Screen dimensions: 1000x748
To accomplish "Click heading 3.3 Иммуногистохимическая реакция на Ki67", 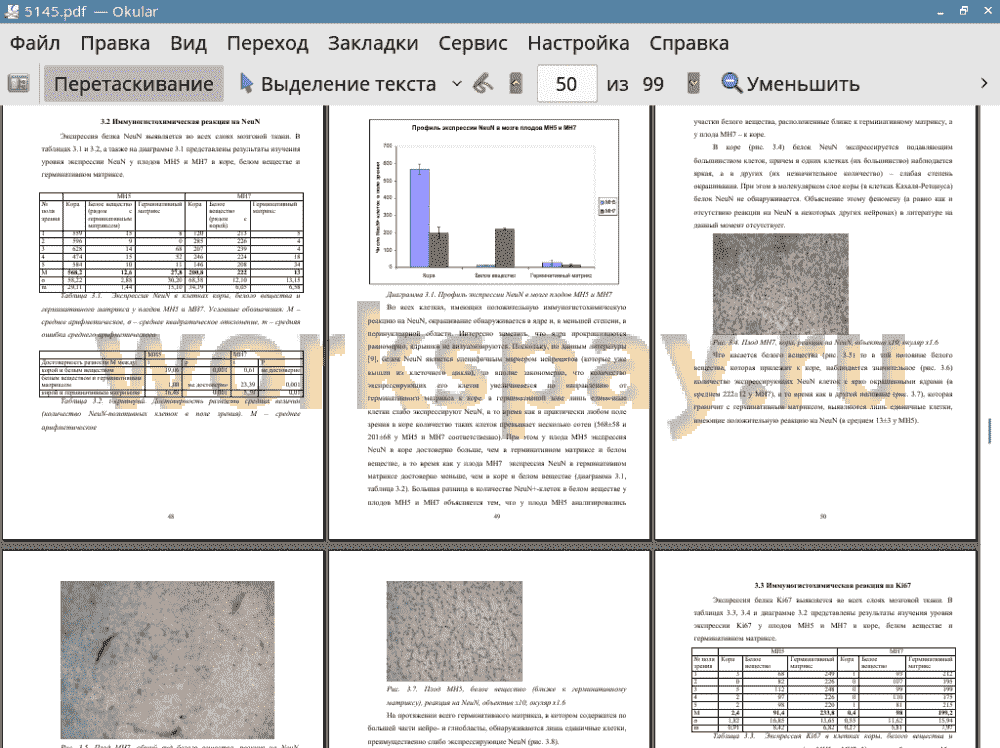I will point(832,585).
